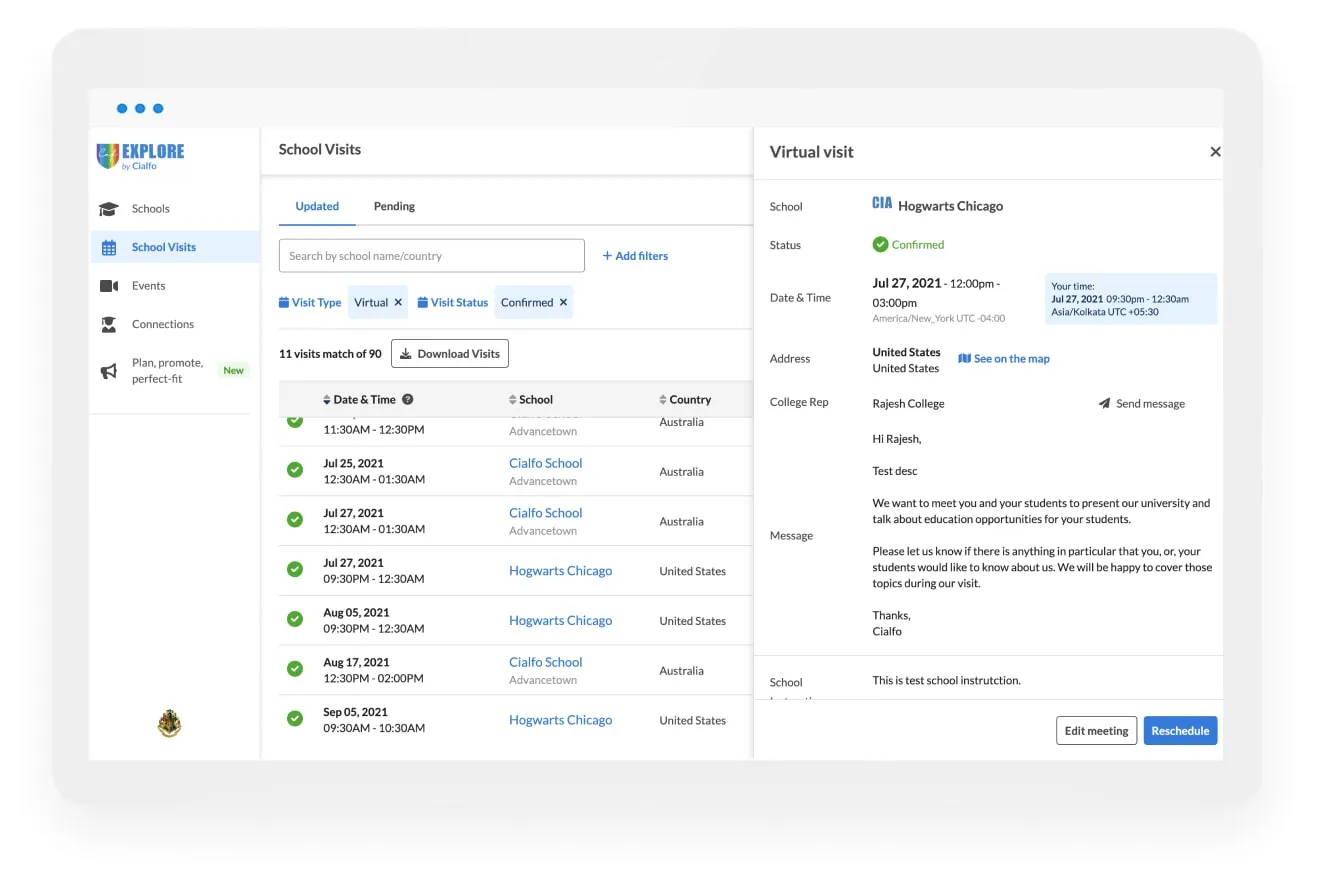Click the Connections person icon
This screenshot has width=1319, height=884.
108,324
